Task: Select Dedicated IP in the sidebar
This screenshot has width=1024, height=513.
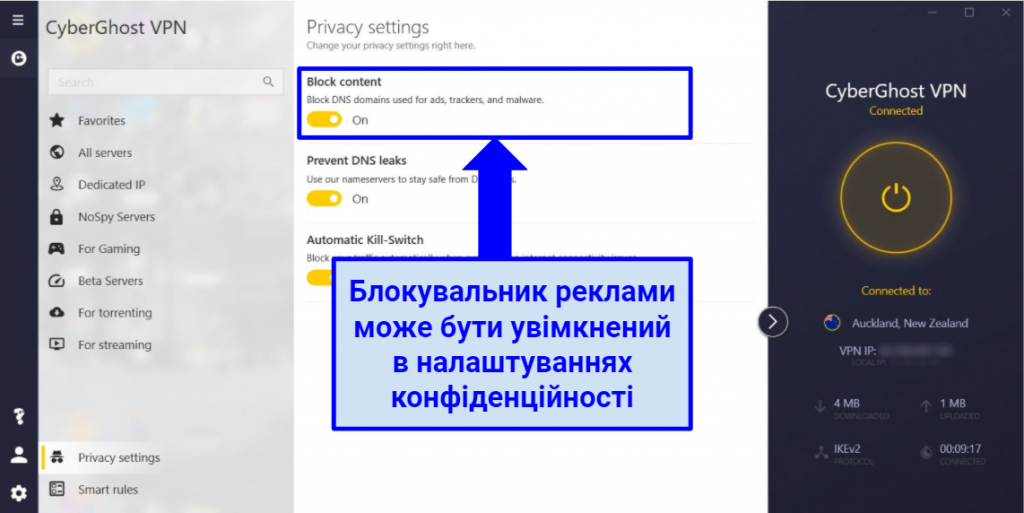Action: click(x=112, y=185)
